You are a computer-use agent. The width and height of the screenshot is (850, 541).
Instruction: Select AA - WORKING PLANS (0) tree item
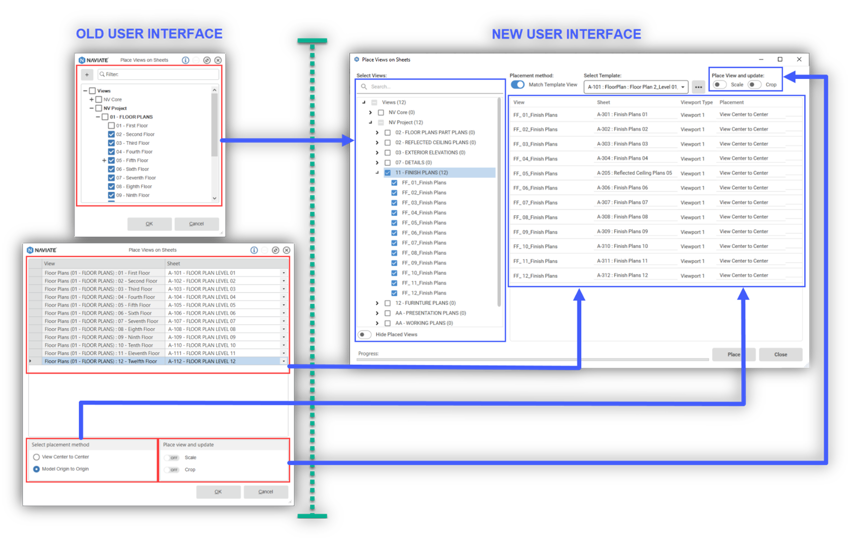[x=424, y=323]
